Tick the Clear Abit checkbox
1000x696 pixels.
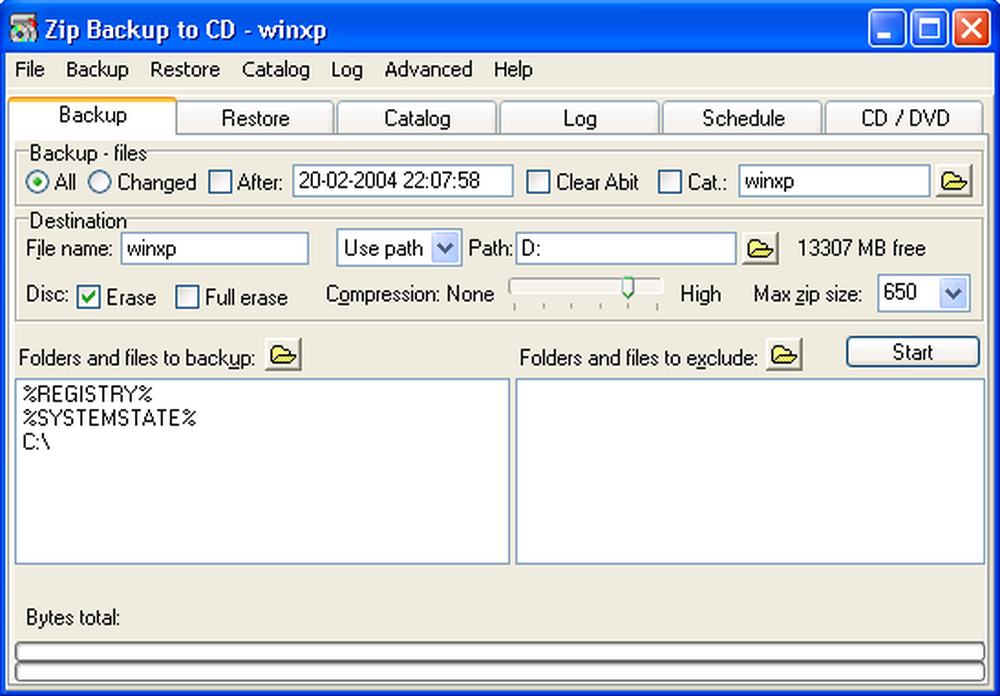coord(538,182)
